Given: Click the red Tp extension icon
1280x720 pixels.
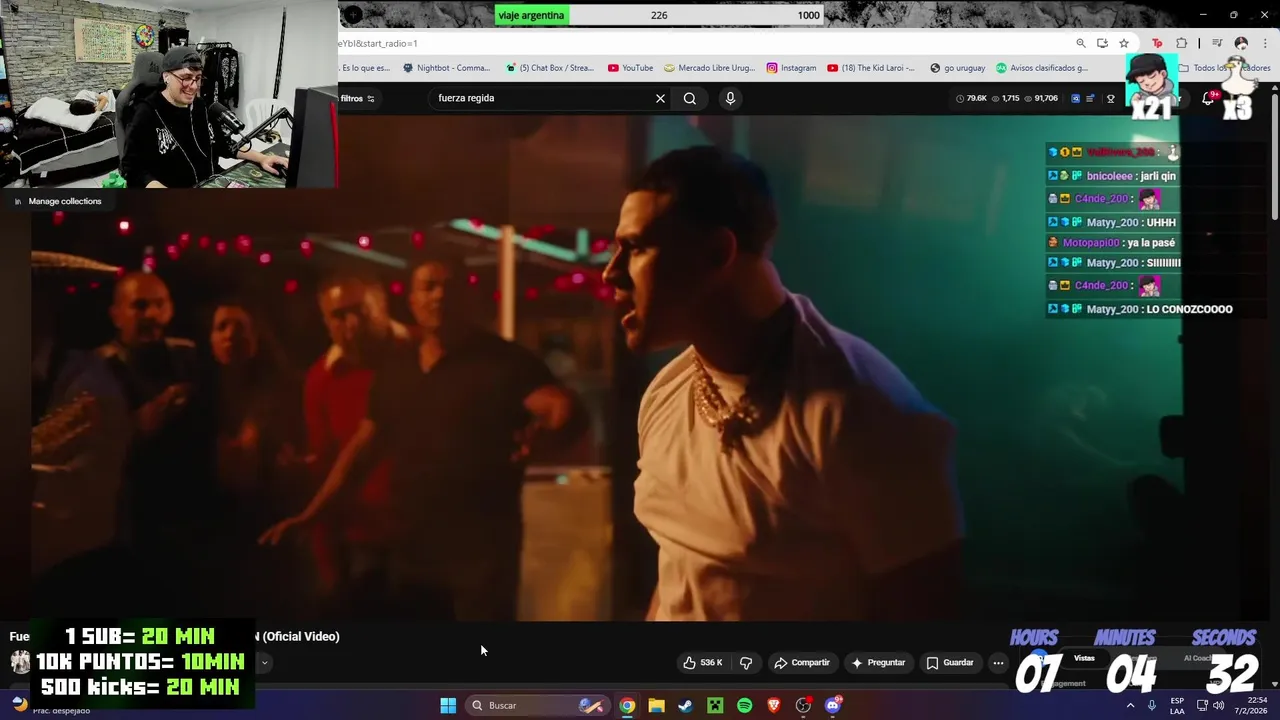Looking at the screenshot, I should click(x=1157, y=43).
